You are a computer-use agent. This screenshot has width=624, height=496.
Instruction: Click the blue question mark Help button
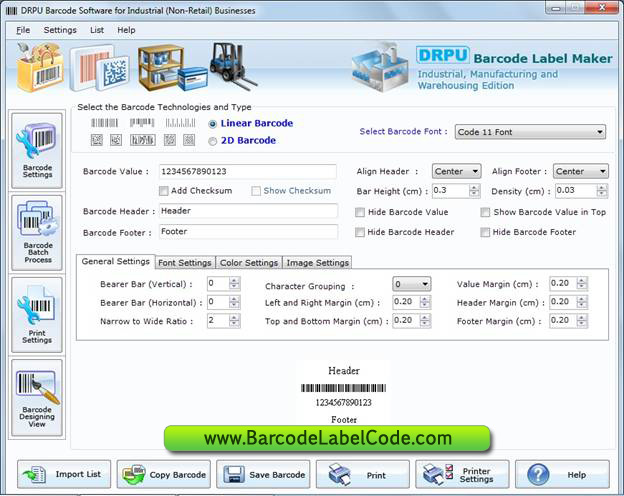tap(562, 474)
